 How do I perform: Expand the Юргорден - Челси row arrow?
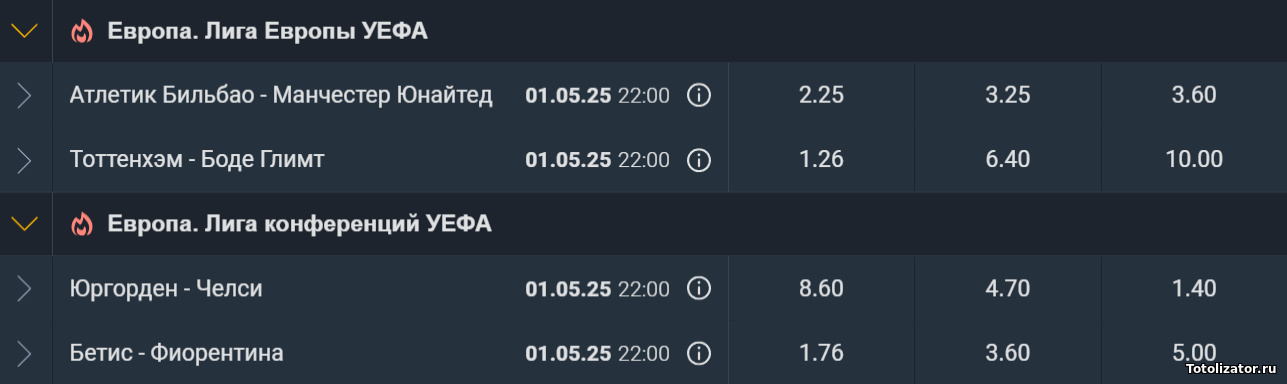pyautogui.click(x=24, y=289)
